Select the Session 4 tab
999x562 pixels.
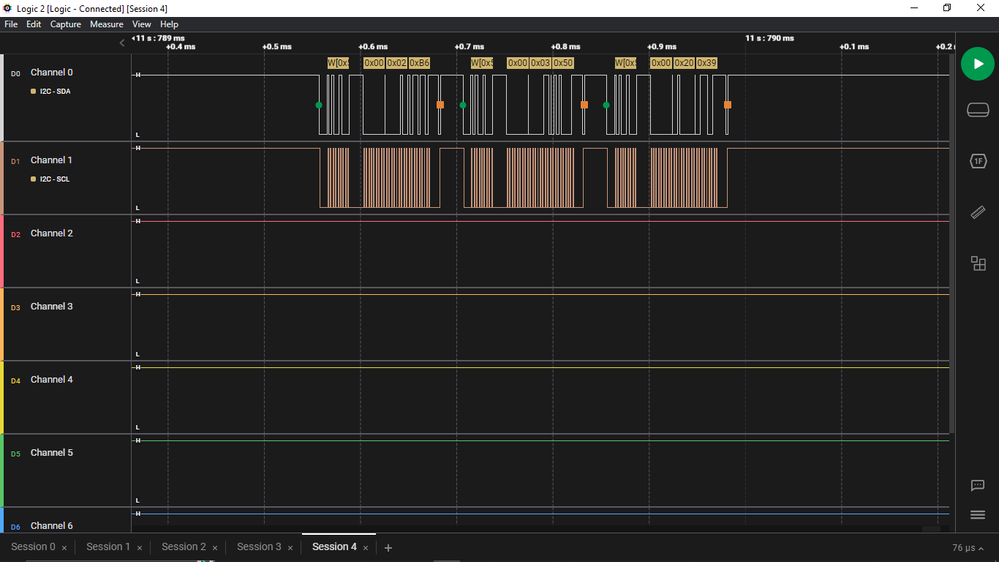(x=334, y=547)
